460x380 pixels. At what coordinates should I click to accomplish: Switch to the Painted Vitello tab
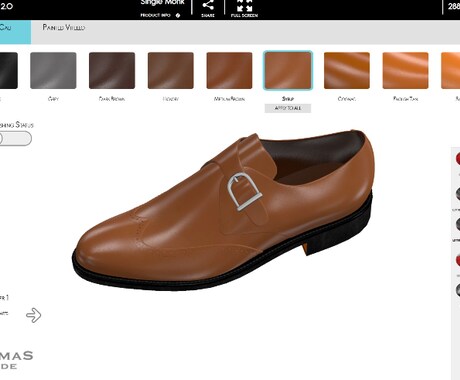[64, 28]
